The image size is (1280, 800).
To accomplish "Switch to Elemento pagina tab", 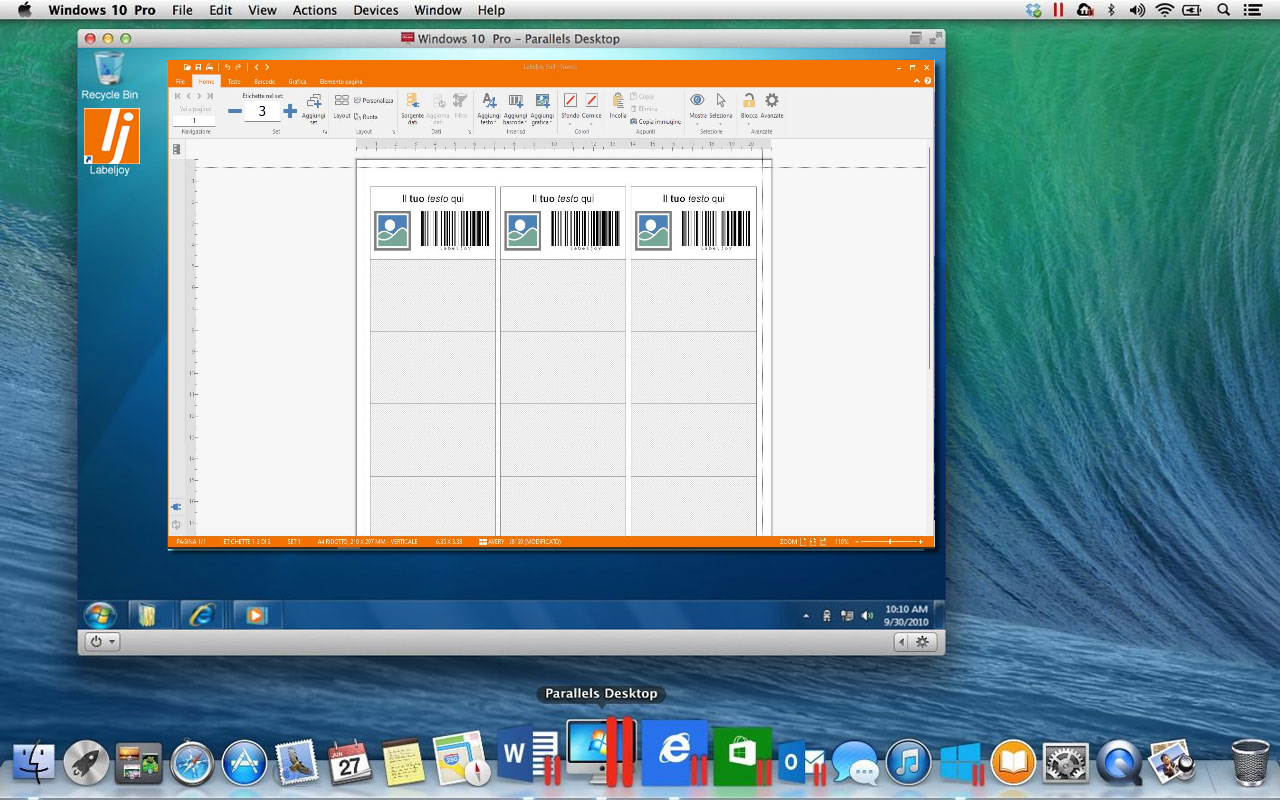I will click(x=341, y=81).
